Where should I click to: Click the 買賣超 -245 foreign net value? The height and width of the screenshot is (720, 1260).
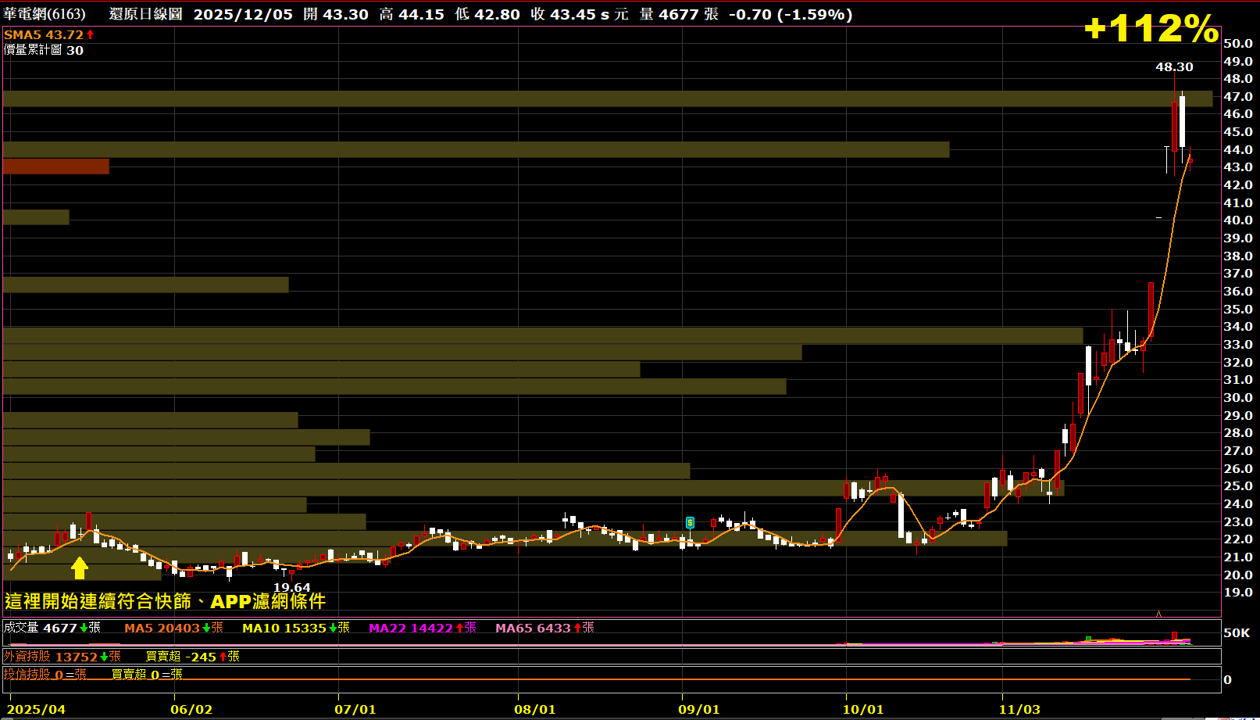coord(193,657)
